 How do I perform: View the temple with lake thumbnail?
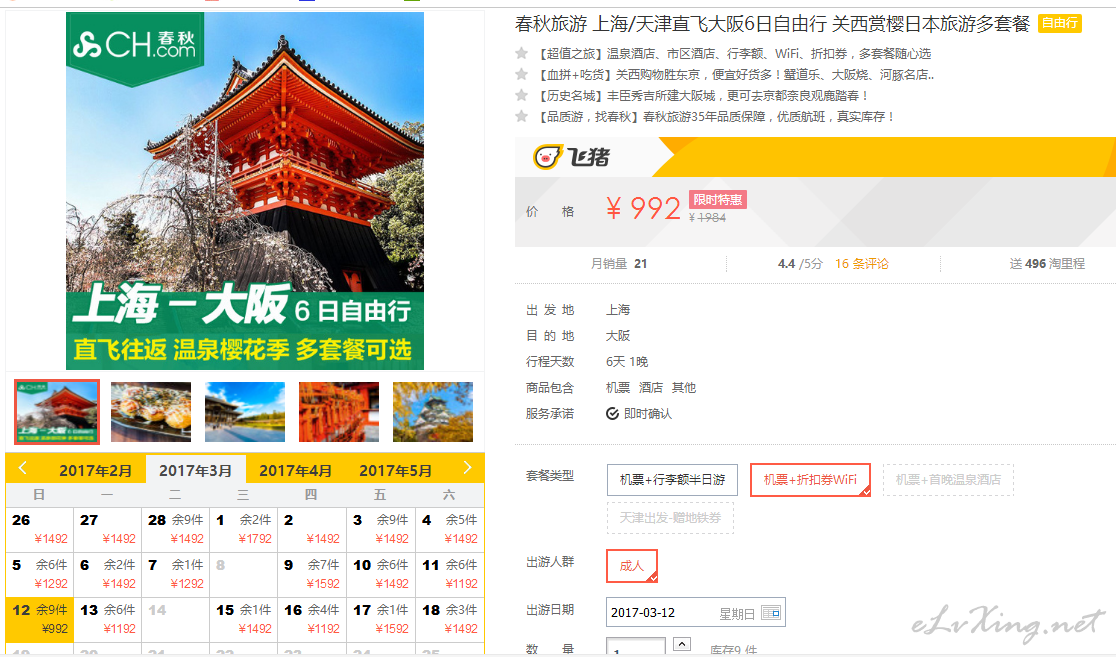245,412
